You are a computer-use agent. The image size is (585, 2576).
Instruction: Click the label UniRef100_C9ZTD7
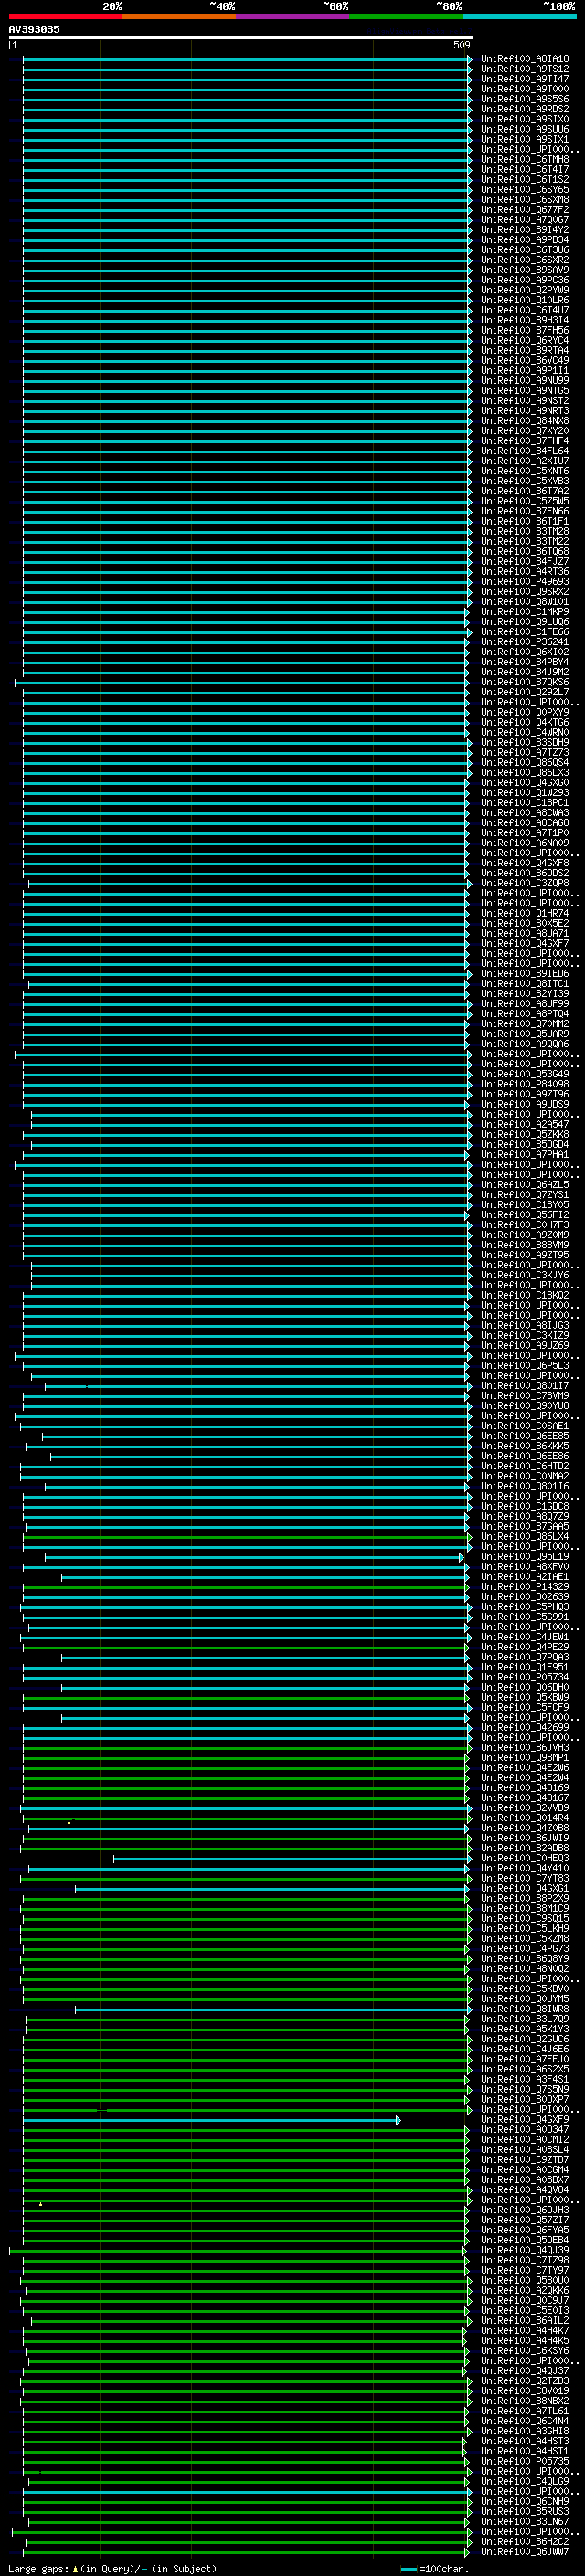pyautogui.click(x=524, y=2160)
